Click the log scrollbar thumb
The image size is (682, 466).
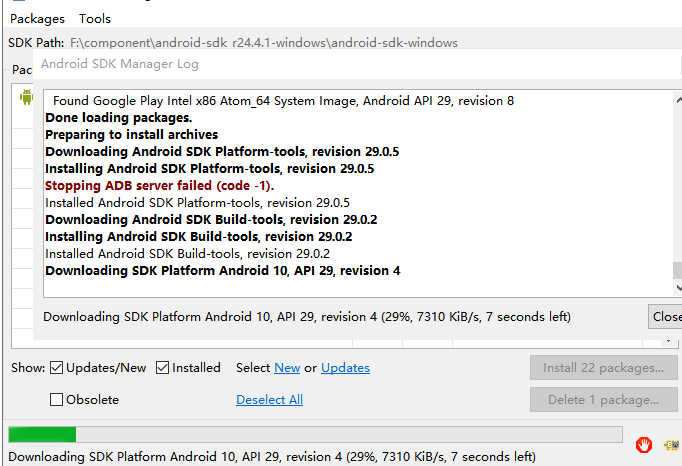point(678,270)
